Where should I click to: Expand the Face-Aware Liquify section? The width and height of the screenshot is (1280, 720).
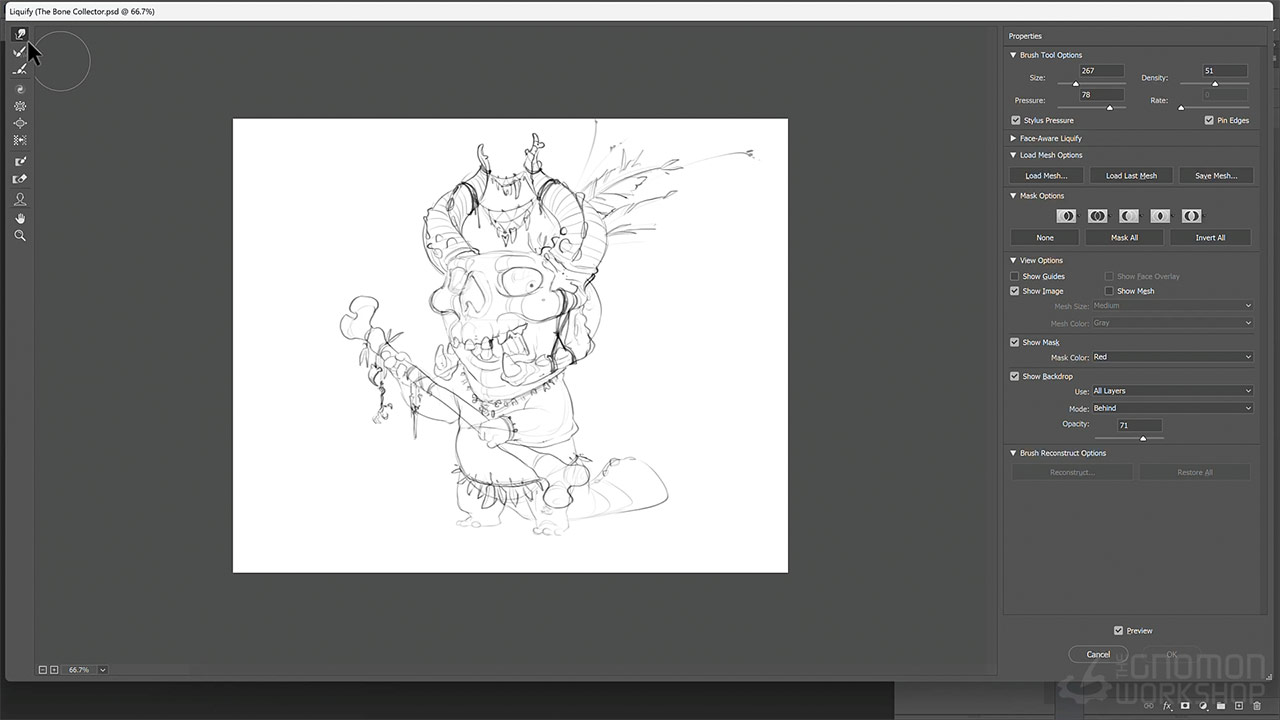1013,138
